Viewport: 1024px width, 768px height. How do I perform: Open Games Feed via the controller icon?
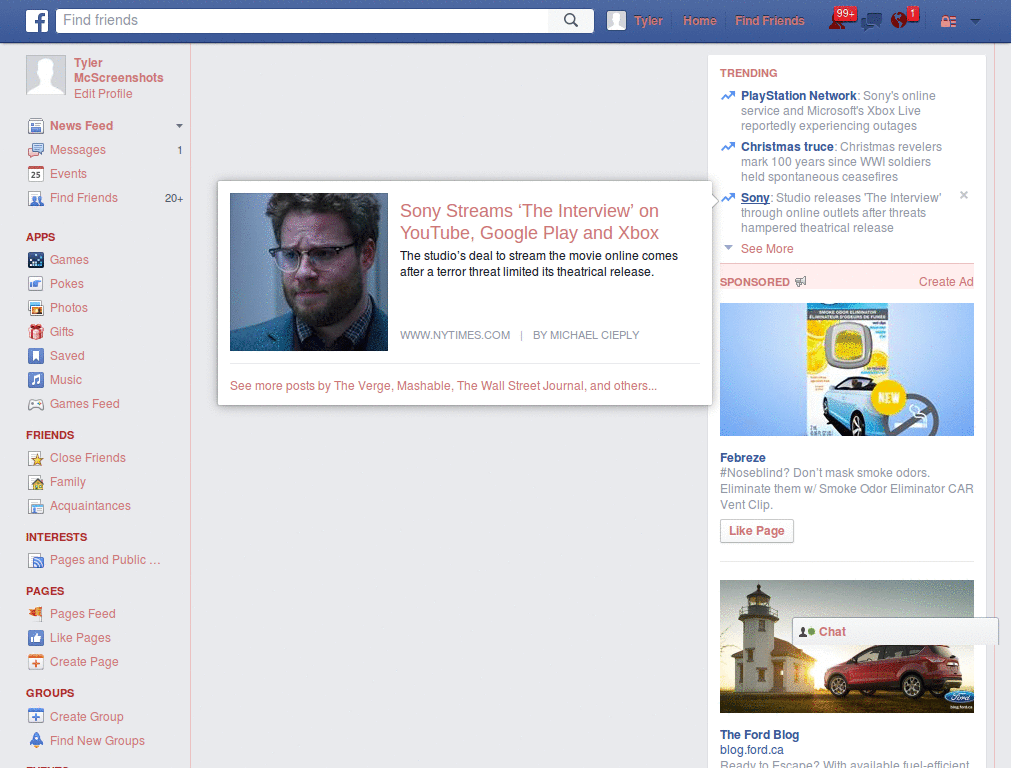click(34, 403)
